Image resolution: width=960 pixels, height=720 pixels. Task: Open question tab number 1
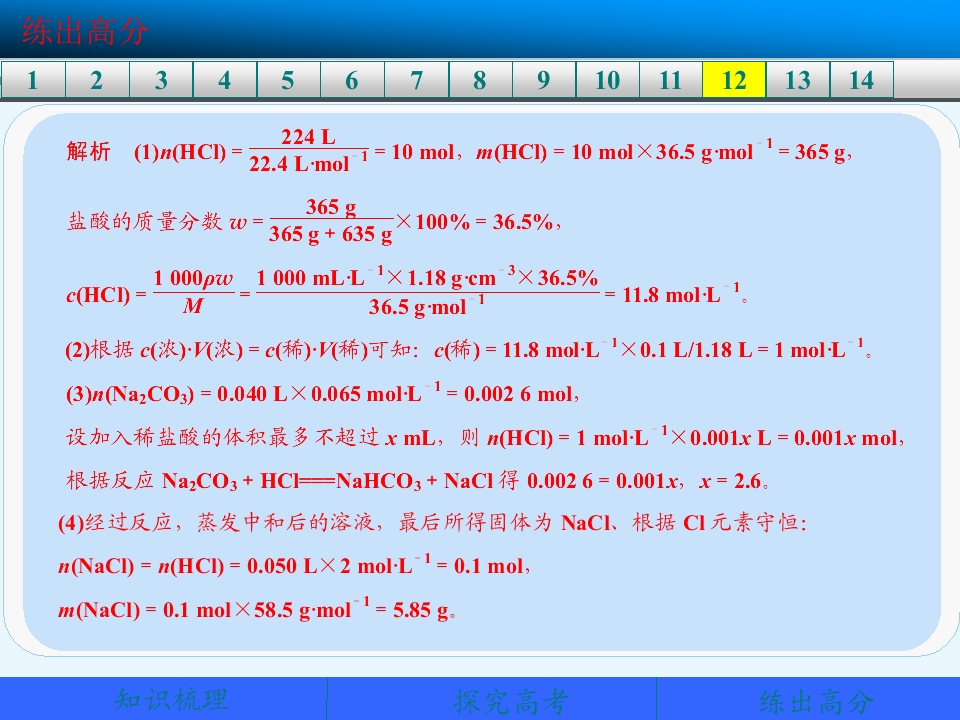(x=33, y=80)
